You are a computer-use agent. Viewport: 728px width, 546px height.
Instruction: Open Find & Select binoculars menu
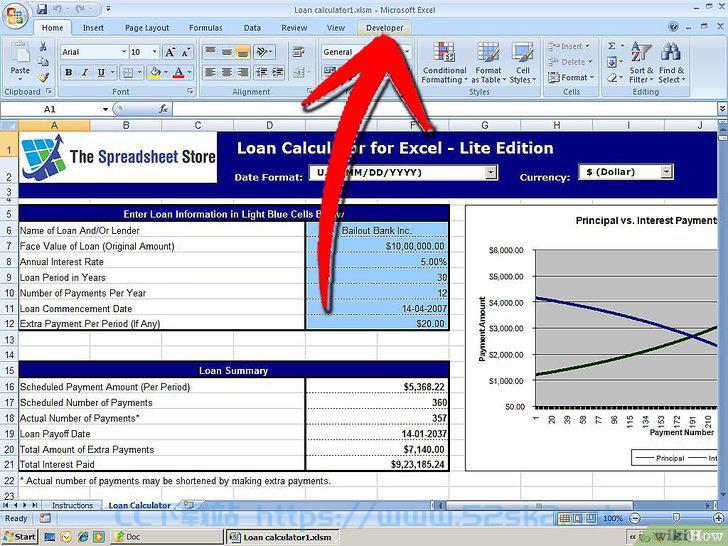671,63
